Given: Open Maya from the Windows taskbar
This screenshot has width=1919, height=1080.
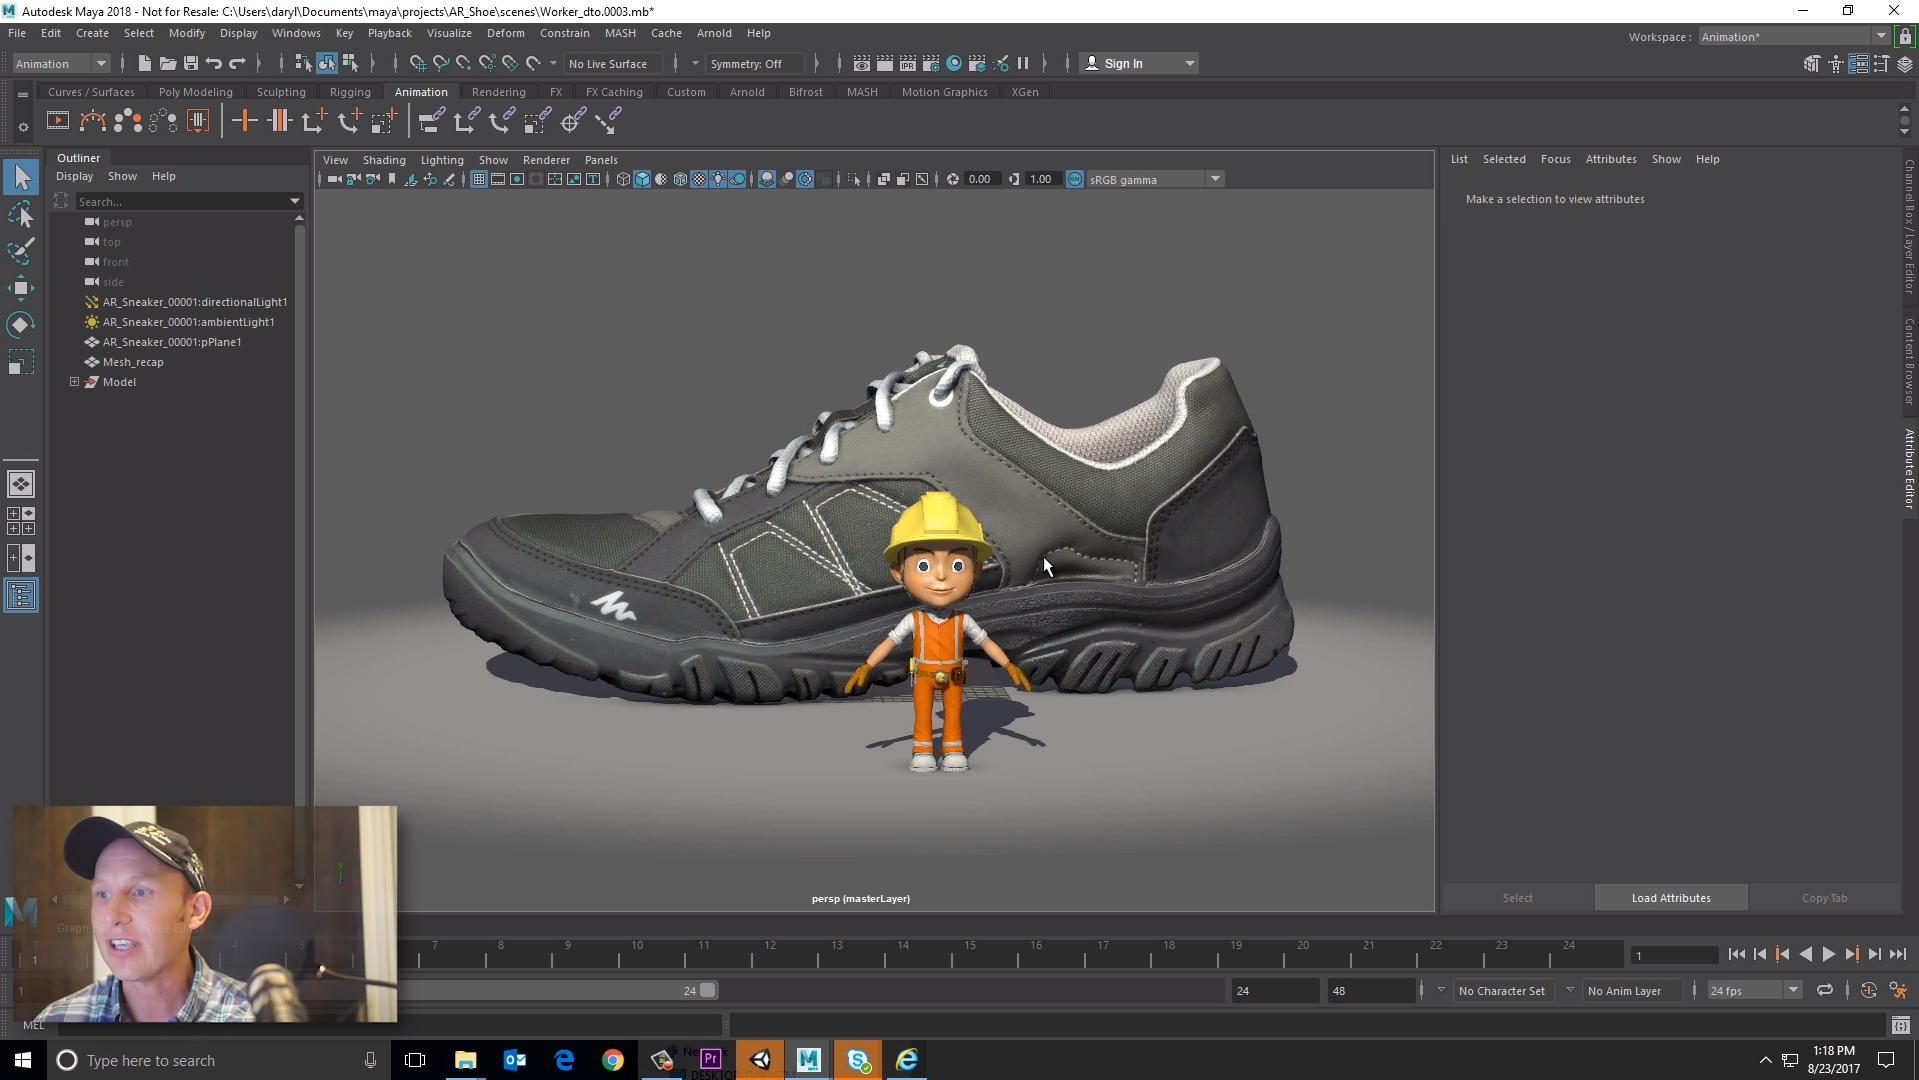Looking at the screenshot, I should click(x=808, y=1060).
